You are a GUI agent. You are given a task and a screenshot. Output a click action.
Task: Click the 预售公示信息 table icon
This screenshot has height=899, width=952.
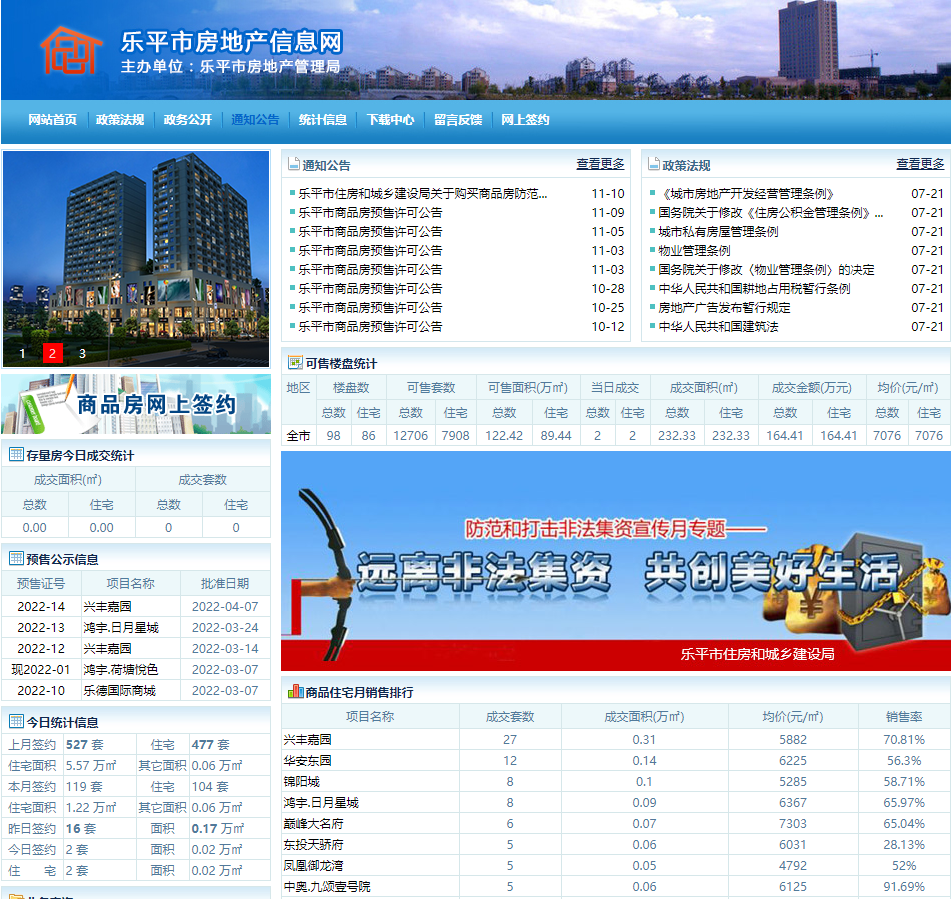[x=16, y=559]
